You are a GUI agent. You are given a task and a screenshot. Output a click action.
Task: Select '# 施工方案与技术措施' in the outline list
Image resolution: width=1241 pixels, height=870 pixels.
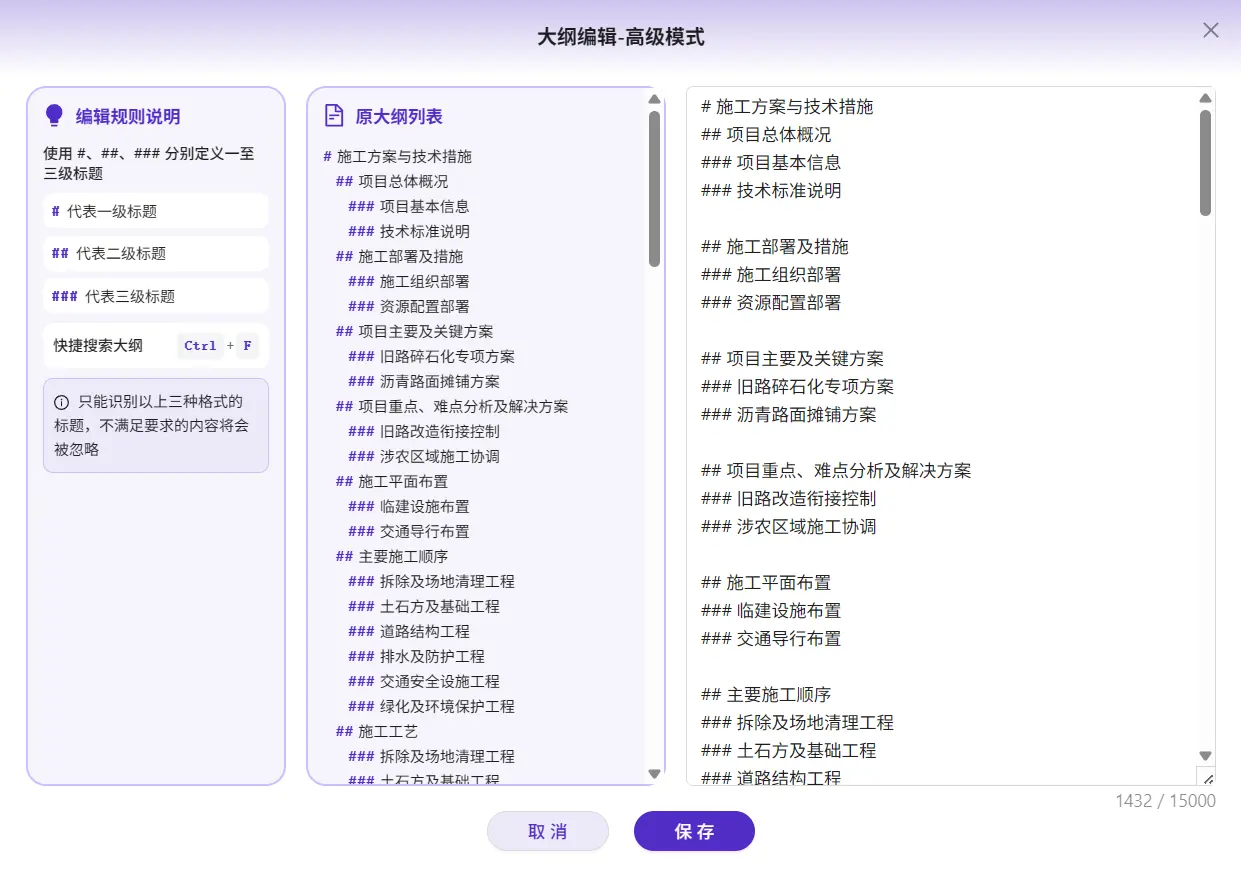click(x=398, y=156)
